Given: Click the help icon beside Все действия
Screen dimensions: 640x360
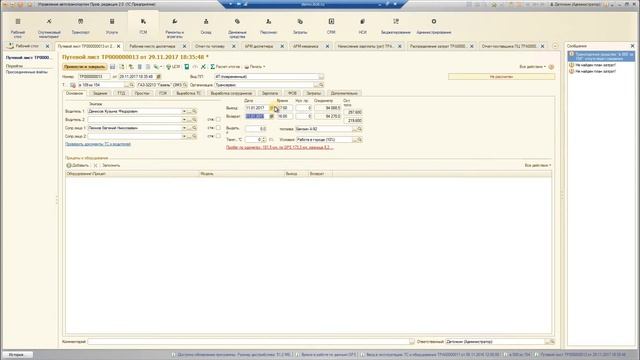Looking at the screenshot, I should click(x=551, y=67).
